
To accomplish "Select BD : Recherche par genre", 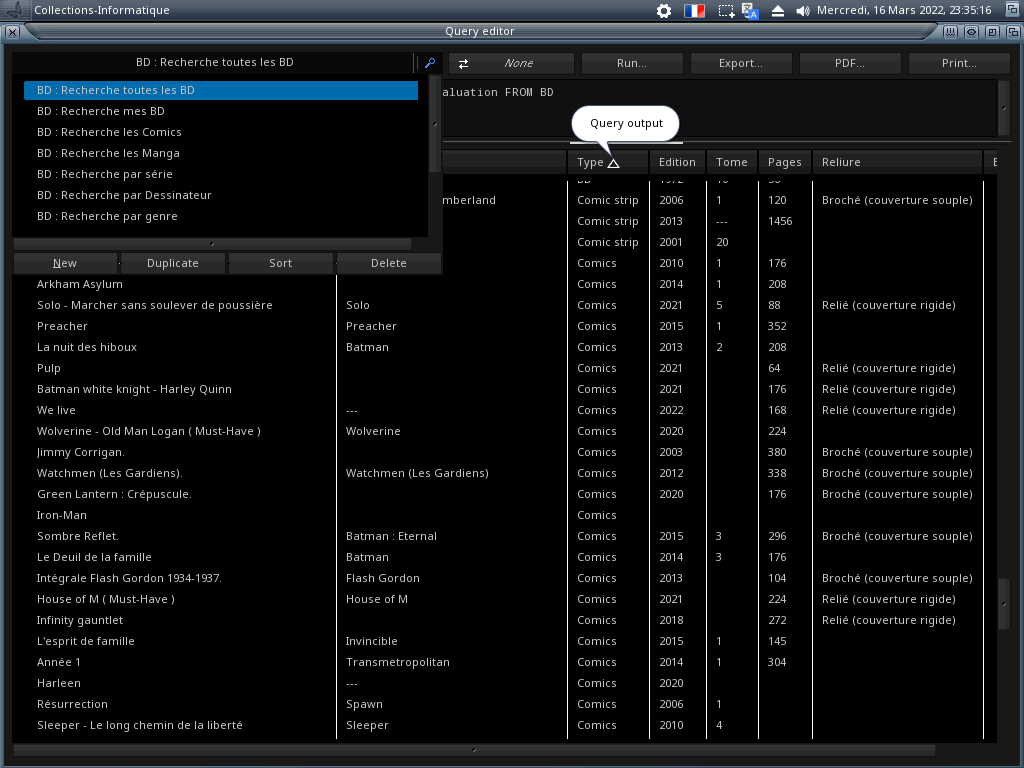I will (x=221, y=216).
